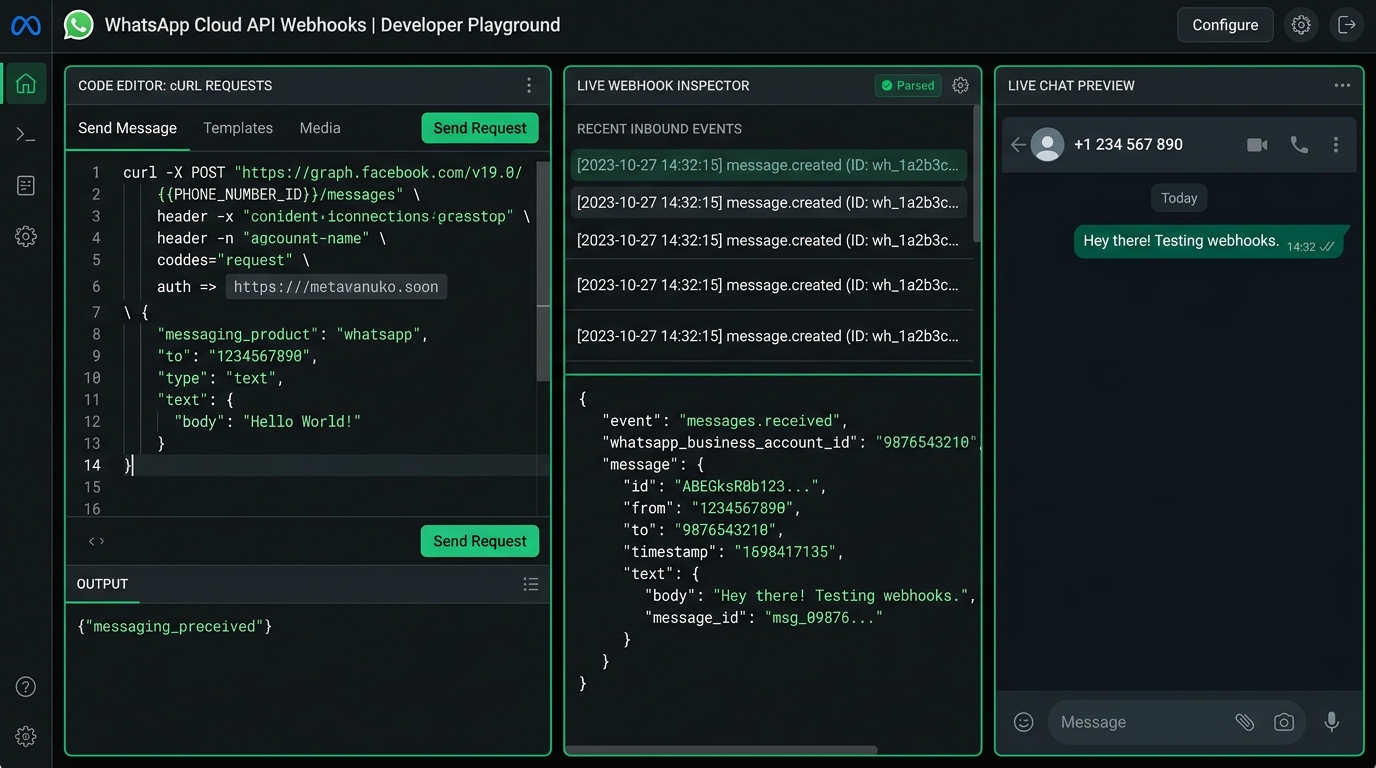The width and height of the screenshot is (1376, 768).
Task: Open the camera from the message bar
Action: point(1284,722)
